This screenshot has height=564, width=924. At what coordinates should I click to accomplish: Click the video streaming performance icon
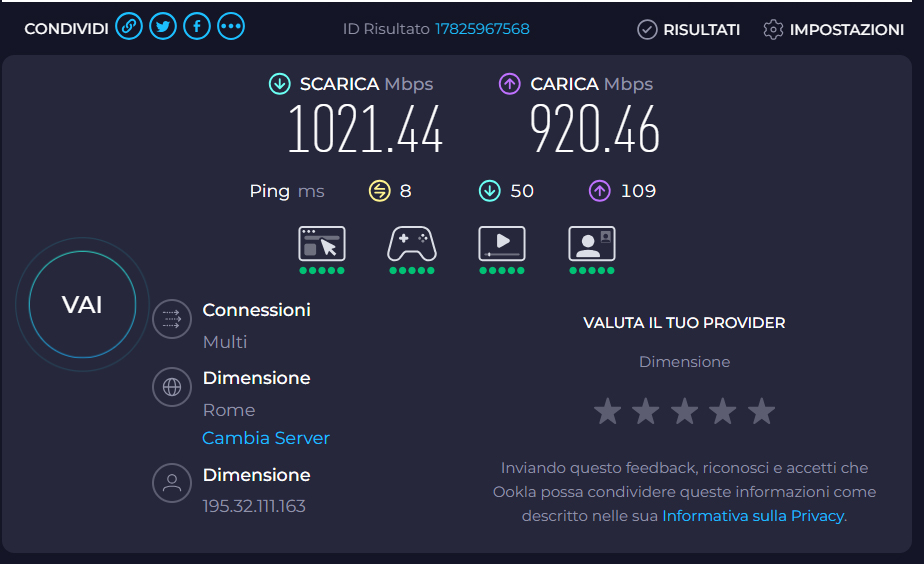coord(502,243)
